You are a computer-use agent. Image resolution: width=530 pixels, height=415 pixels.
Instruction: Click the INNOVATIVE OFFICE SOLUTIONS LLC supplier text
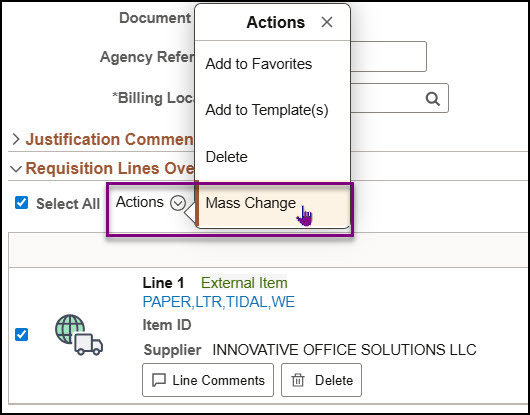(x=344, y=350)
